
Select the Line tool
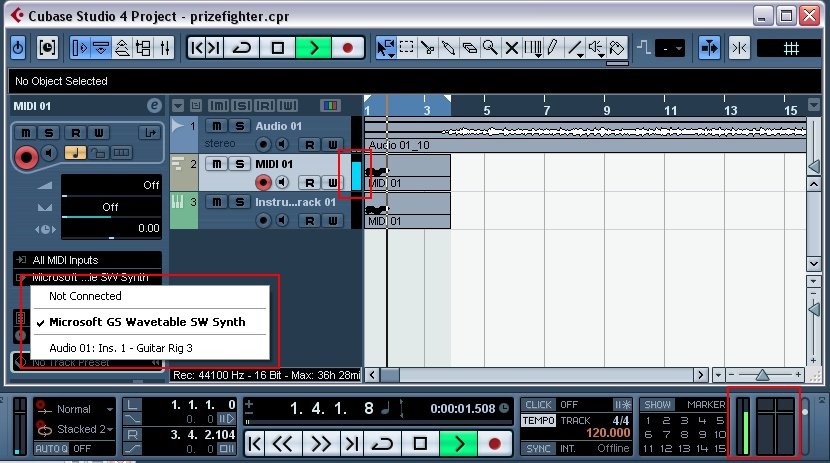(574, 48)
